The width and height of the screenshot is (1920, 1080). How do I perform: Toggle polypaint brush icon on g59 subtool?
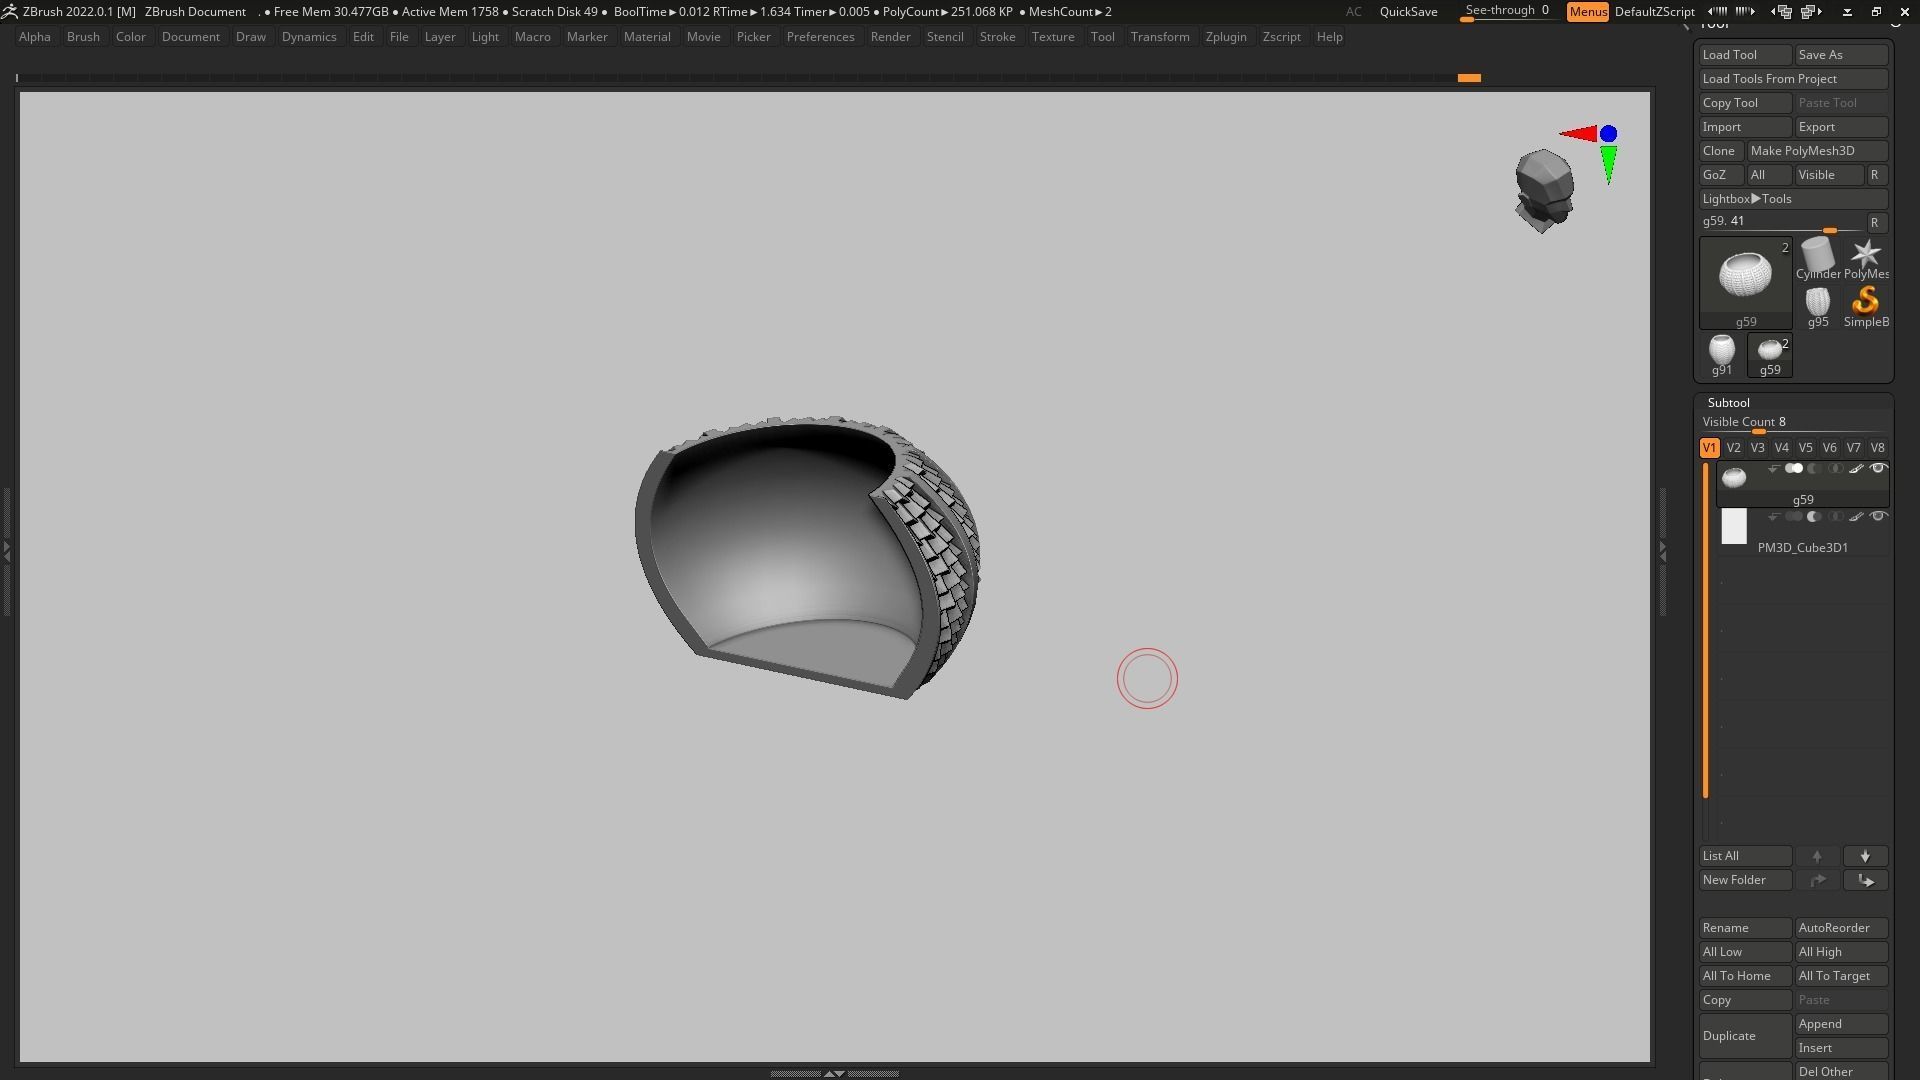point(1856,469)
